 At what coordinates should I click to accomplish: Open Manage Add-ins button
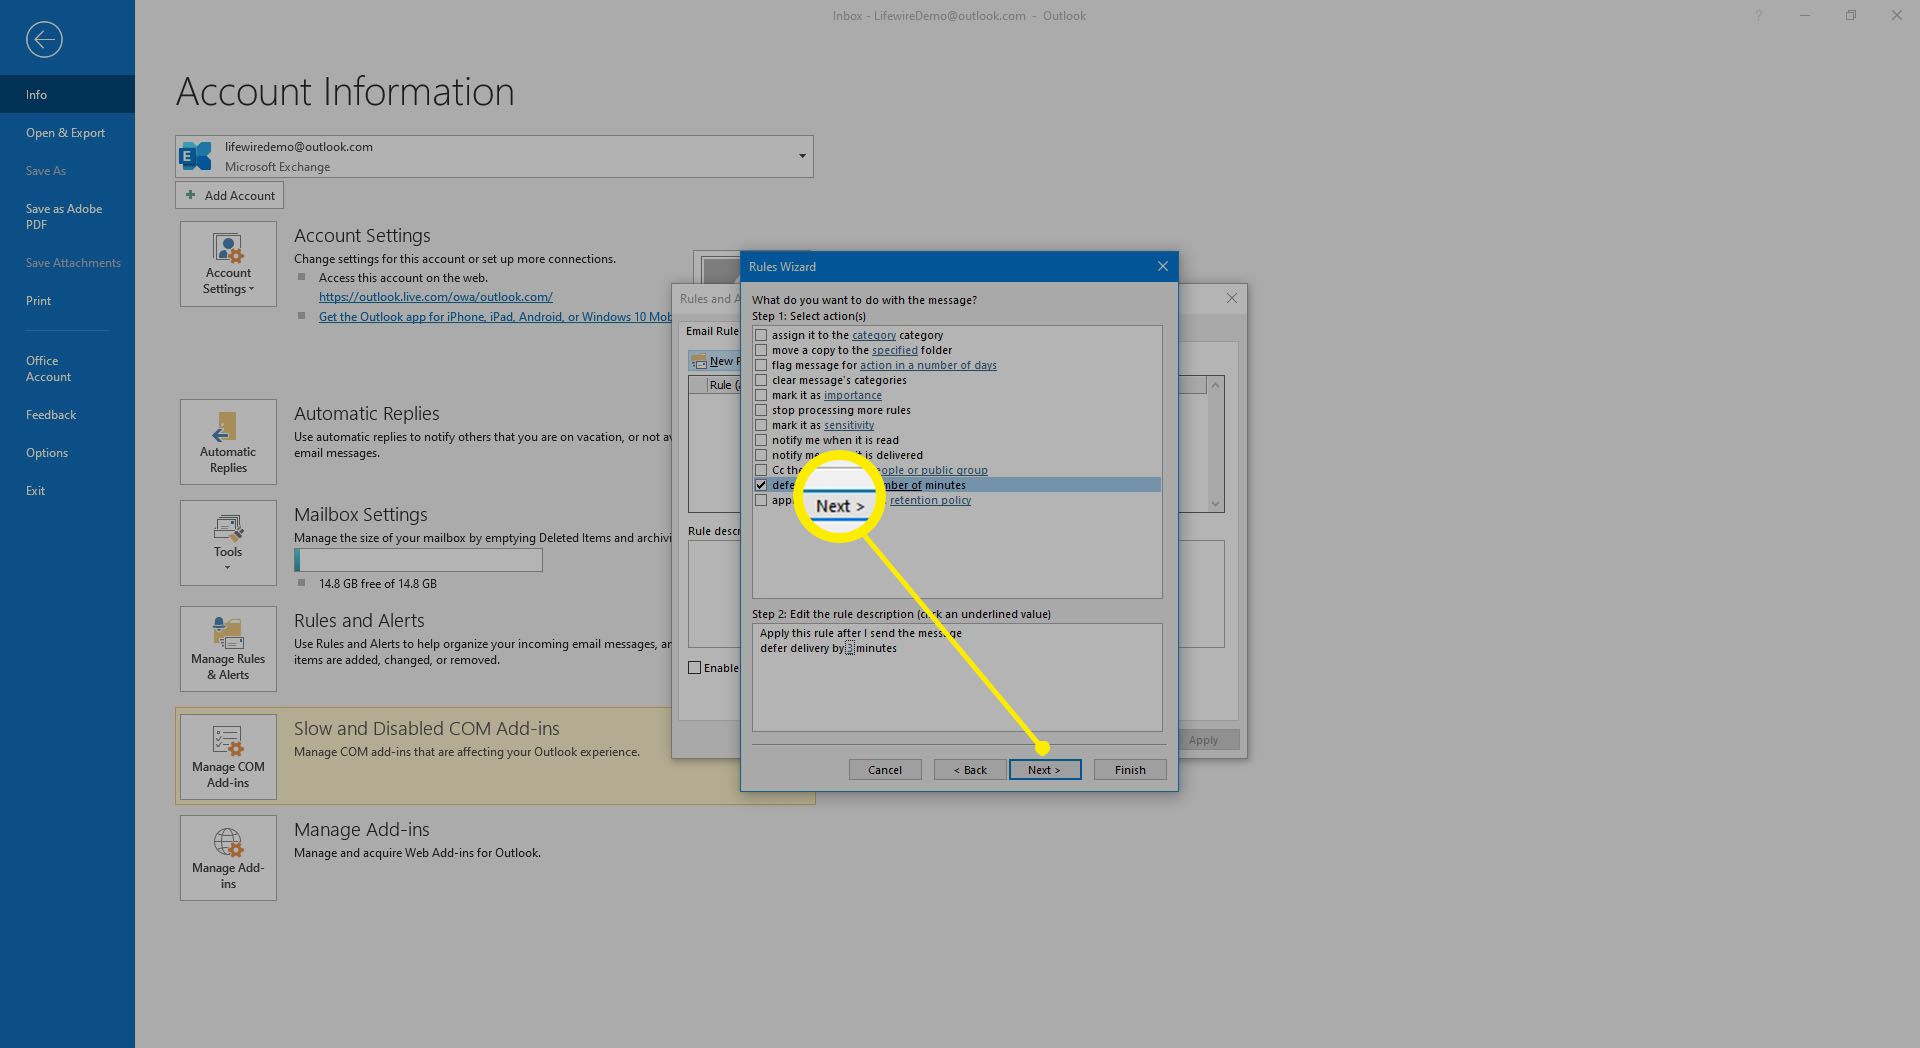pos(228,858)
